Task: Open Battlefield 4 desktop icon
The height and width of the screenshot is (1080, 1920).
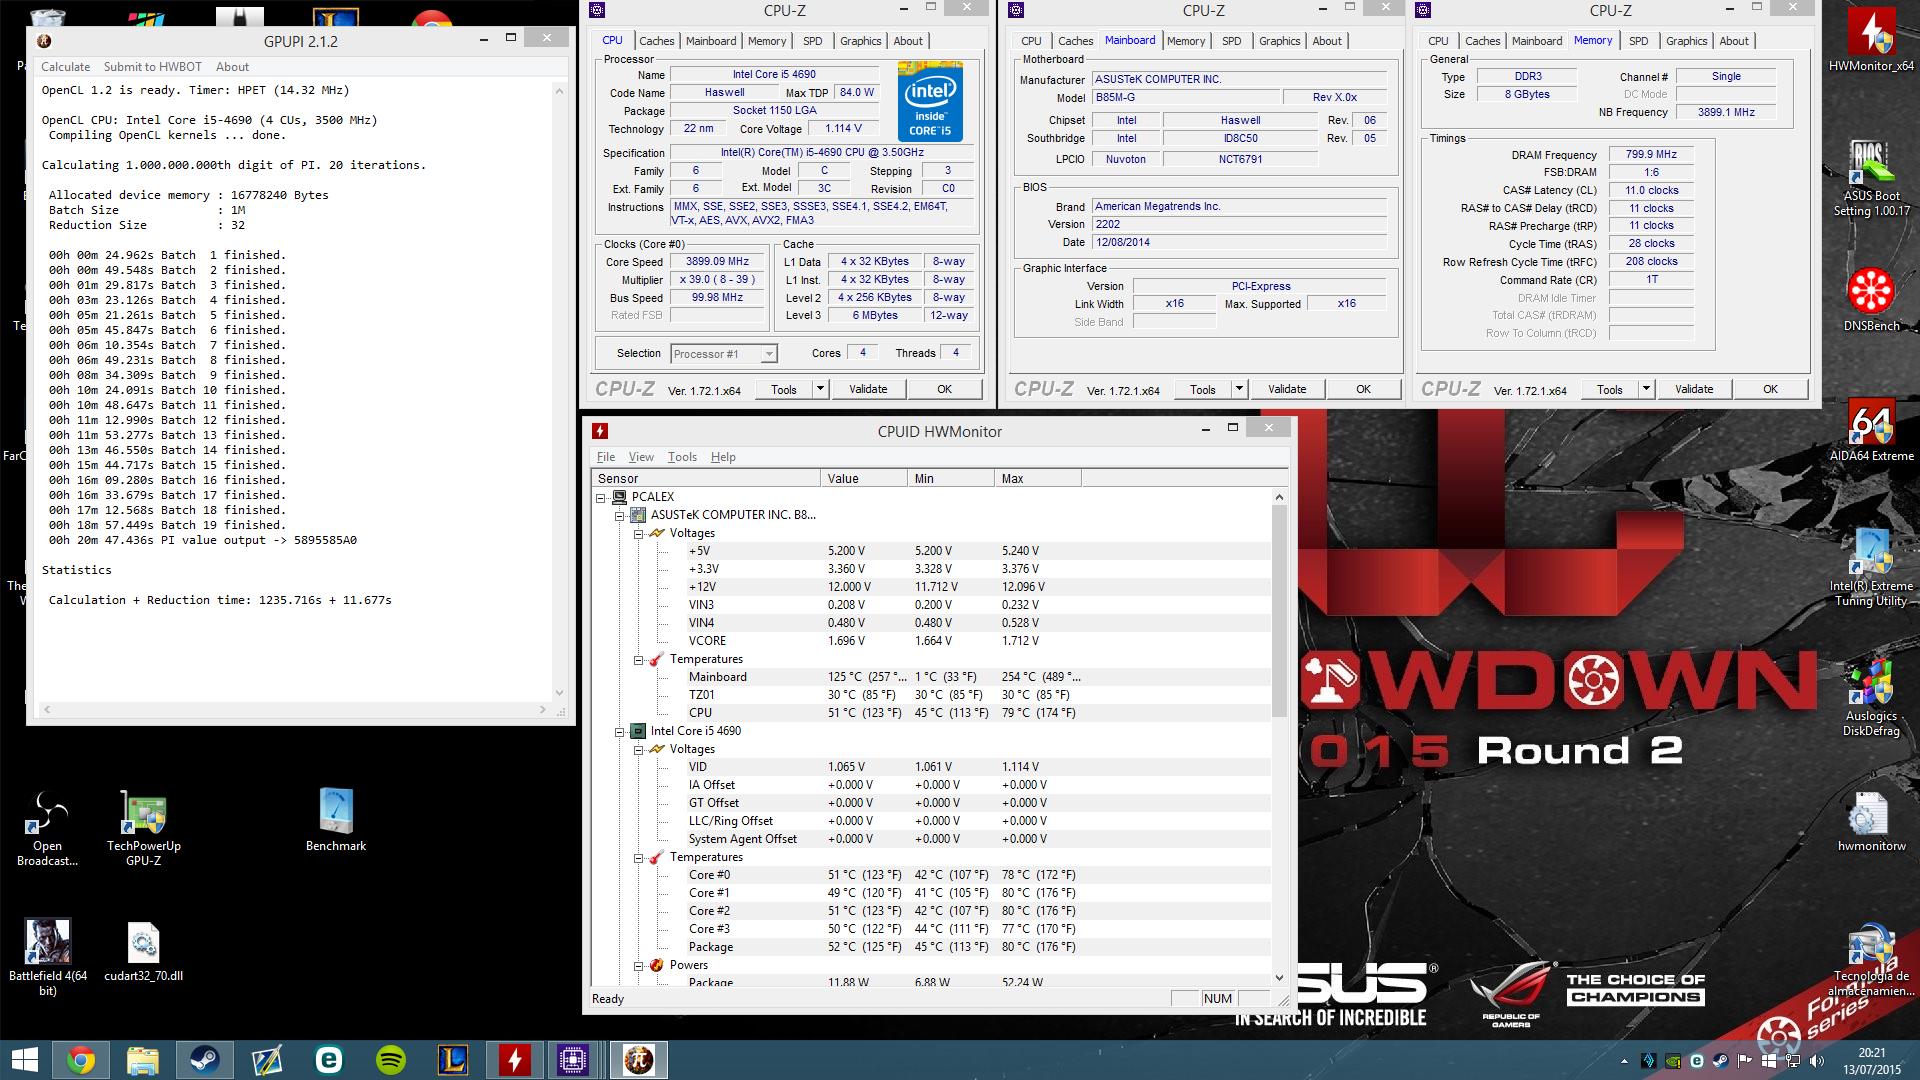Action: pyautogui.click(x=47, y=957)
